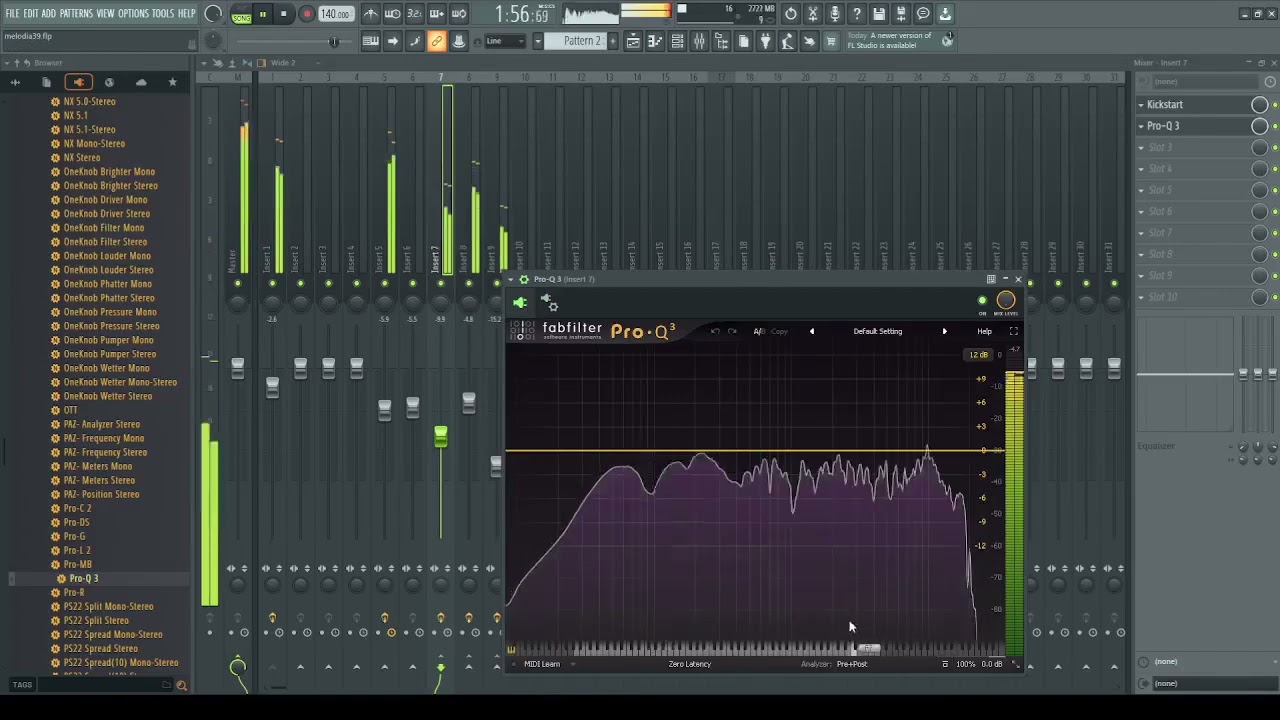Select empty Slot 3 in mixer
This screenshot has width=1280, height=720.
(1193, 147)
